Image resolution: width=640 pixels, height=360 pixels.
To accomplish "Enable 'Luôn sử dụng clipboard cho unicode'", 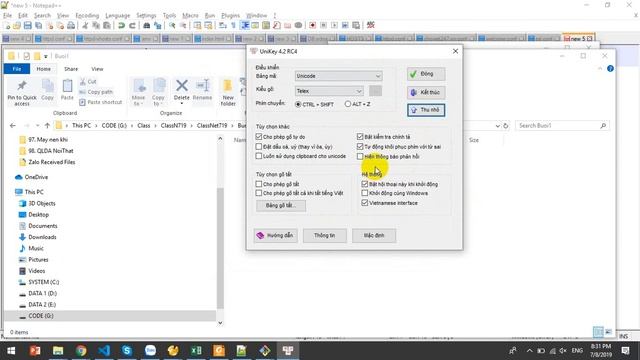I will click(259, 156).
